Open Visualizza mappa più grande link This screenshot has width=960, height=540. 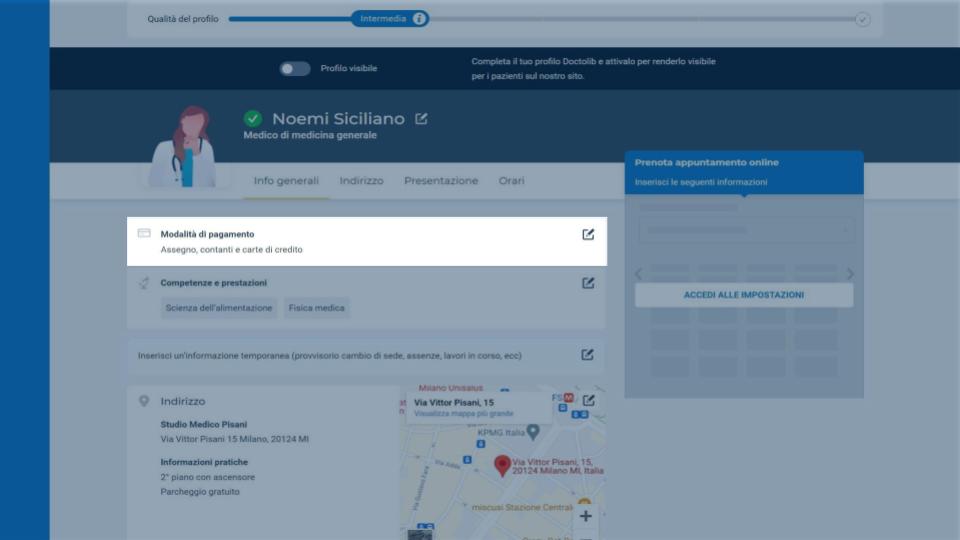click(x=463, y=414)
